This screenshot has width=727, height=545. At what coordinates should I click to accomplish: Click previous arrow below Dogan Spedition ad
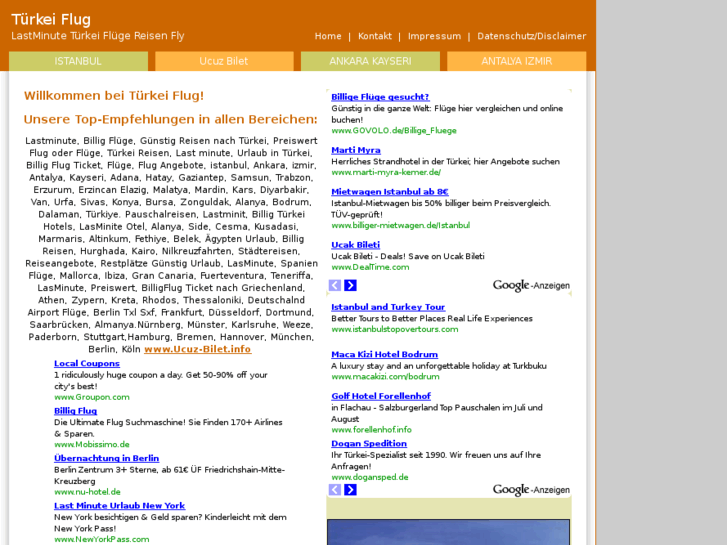335,489
